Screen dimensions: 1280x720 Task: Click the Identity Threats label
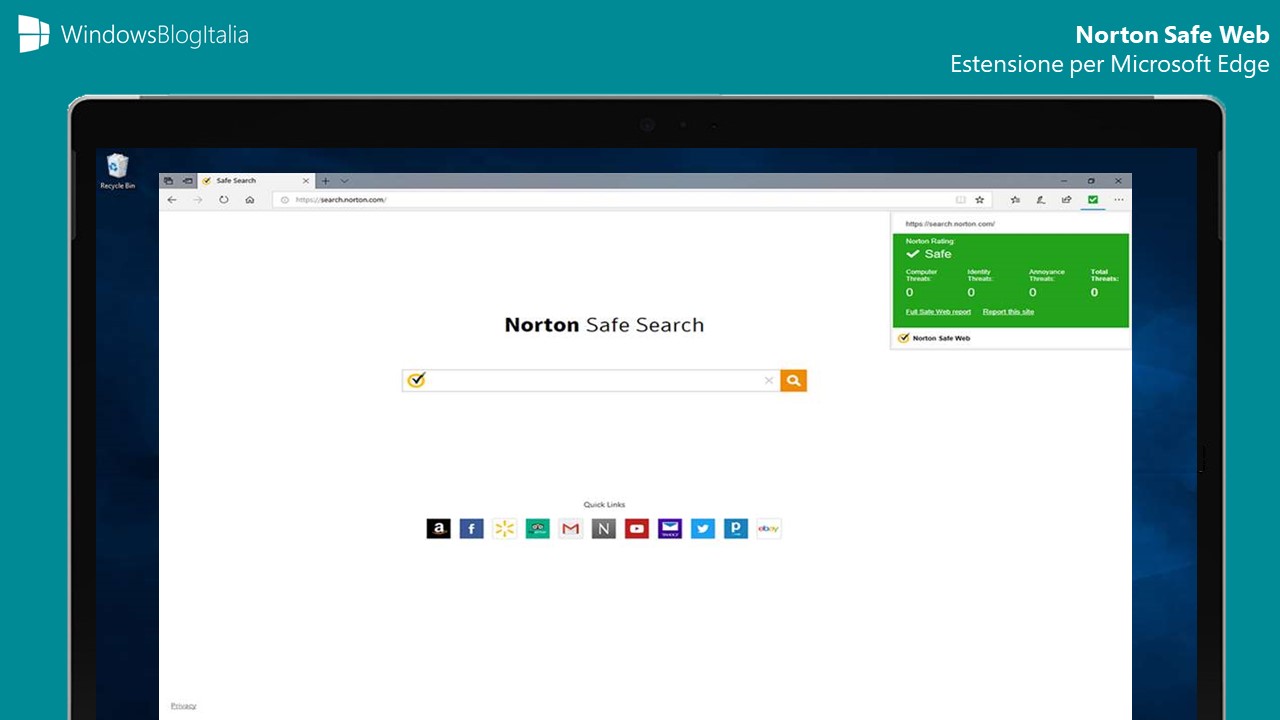(979, 275)
